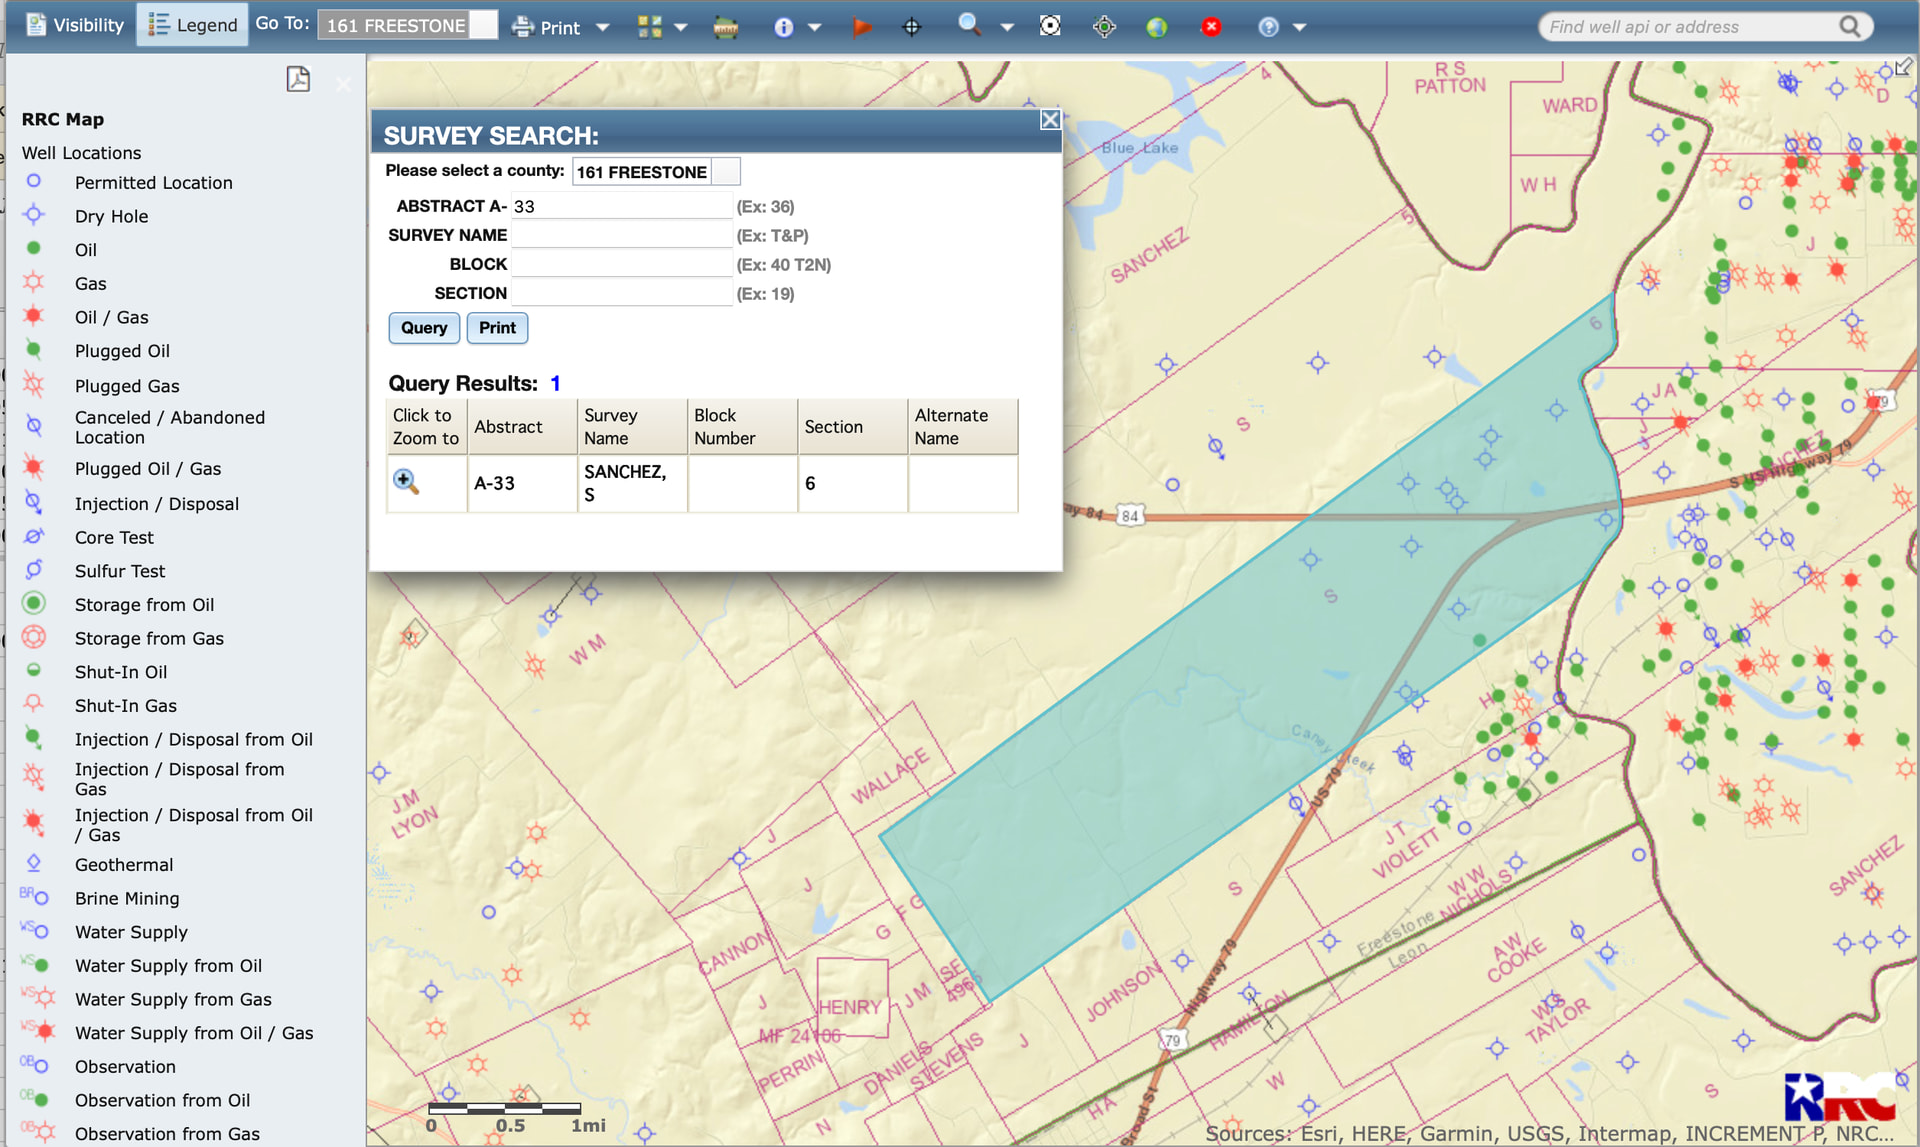Click the zoom-to magnifier in results row
The height and width of the screenshot is (1147, 1920).
[x=406, y=482]
